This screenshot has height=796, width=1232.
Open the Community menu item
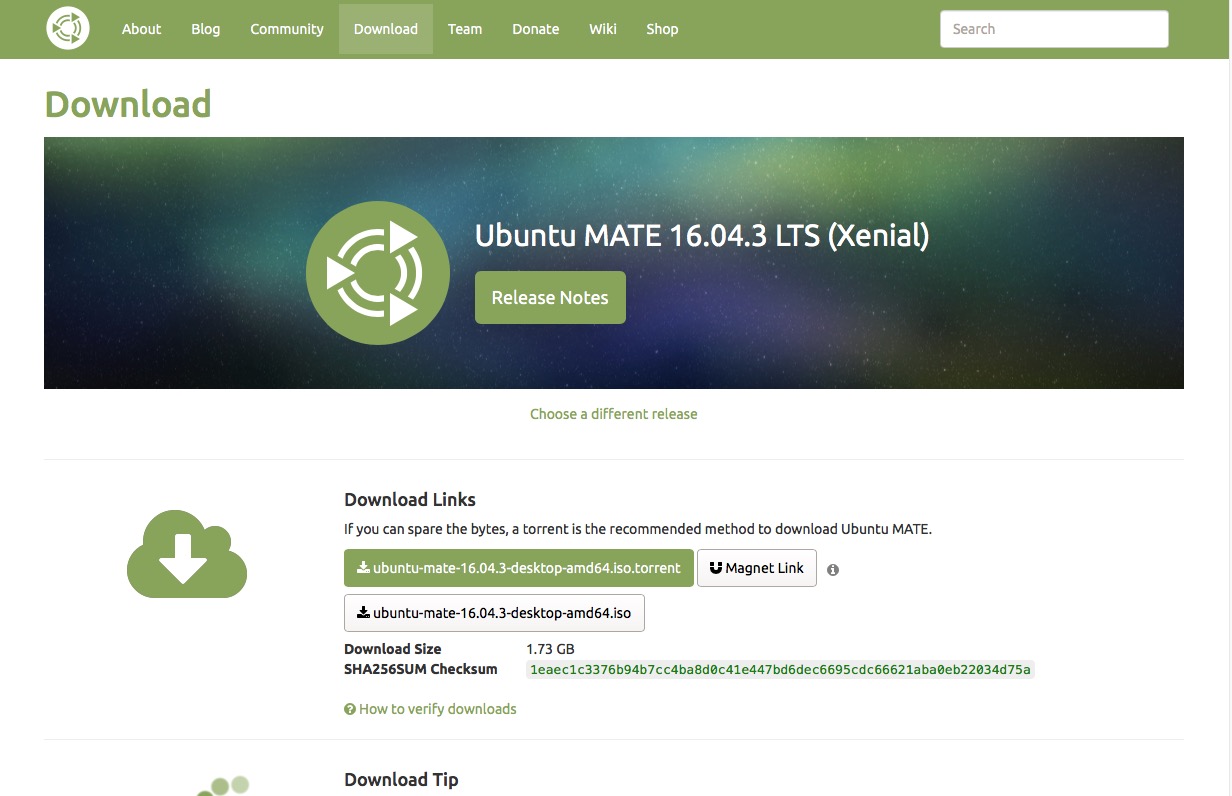pyautogui.click(x=287, y=29)
